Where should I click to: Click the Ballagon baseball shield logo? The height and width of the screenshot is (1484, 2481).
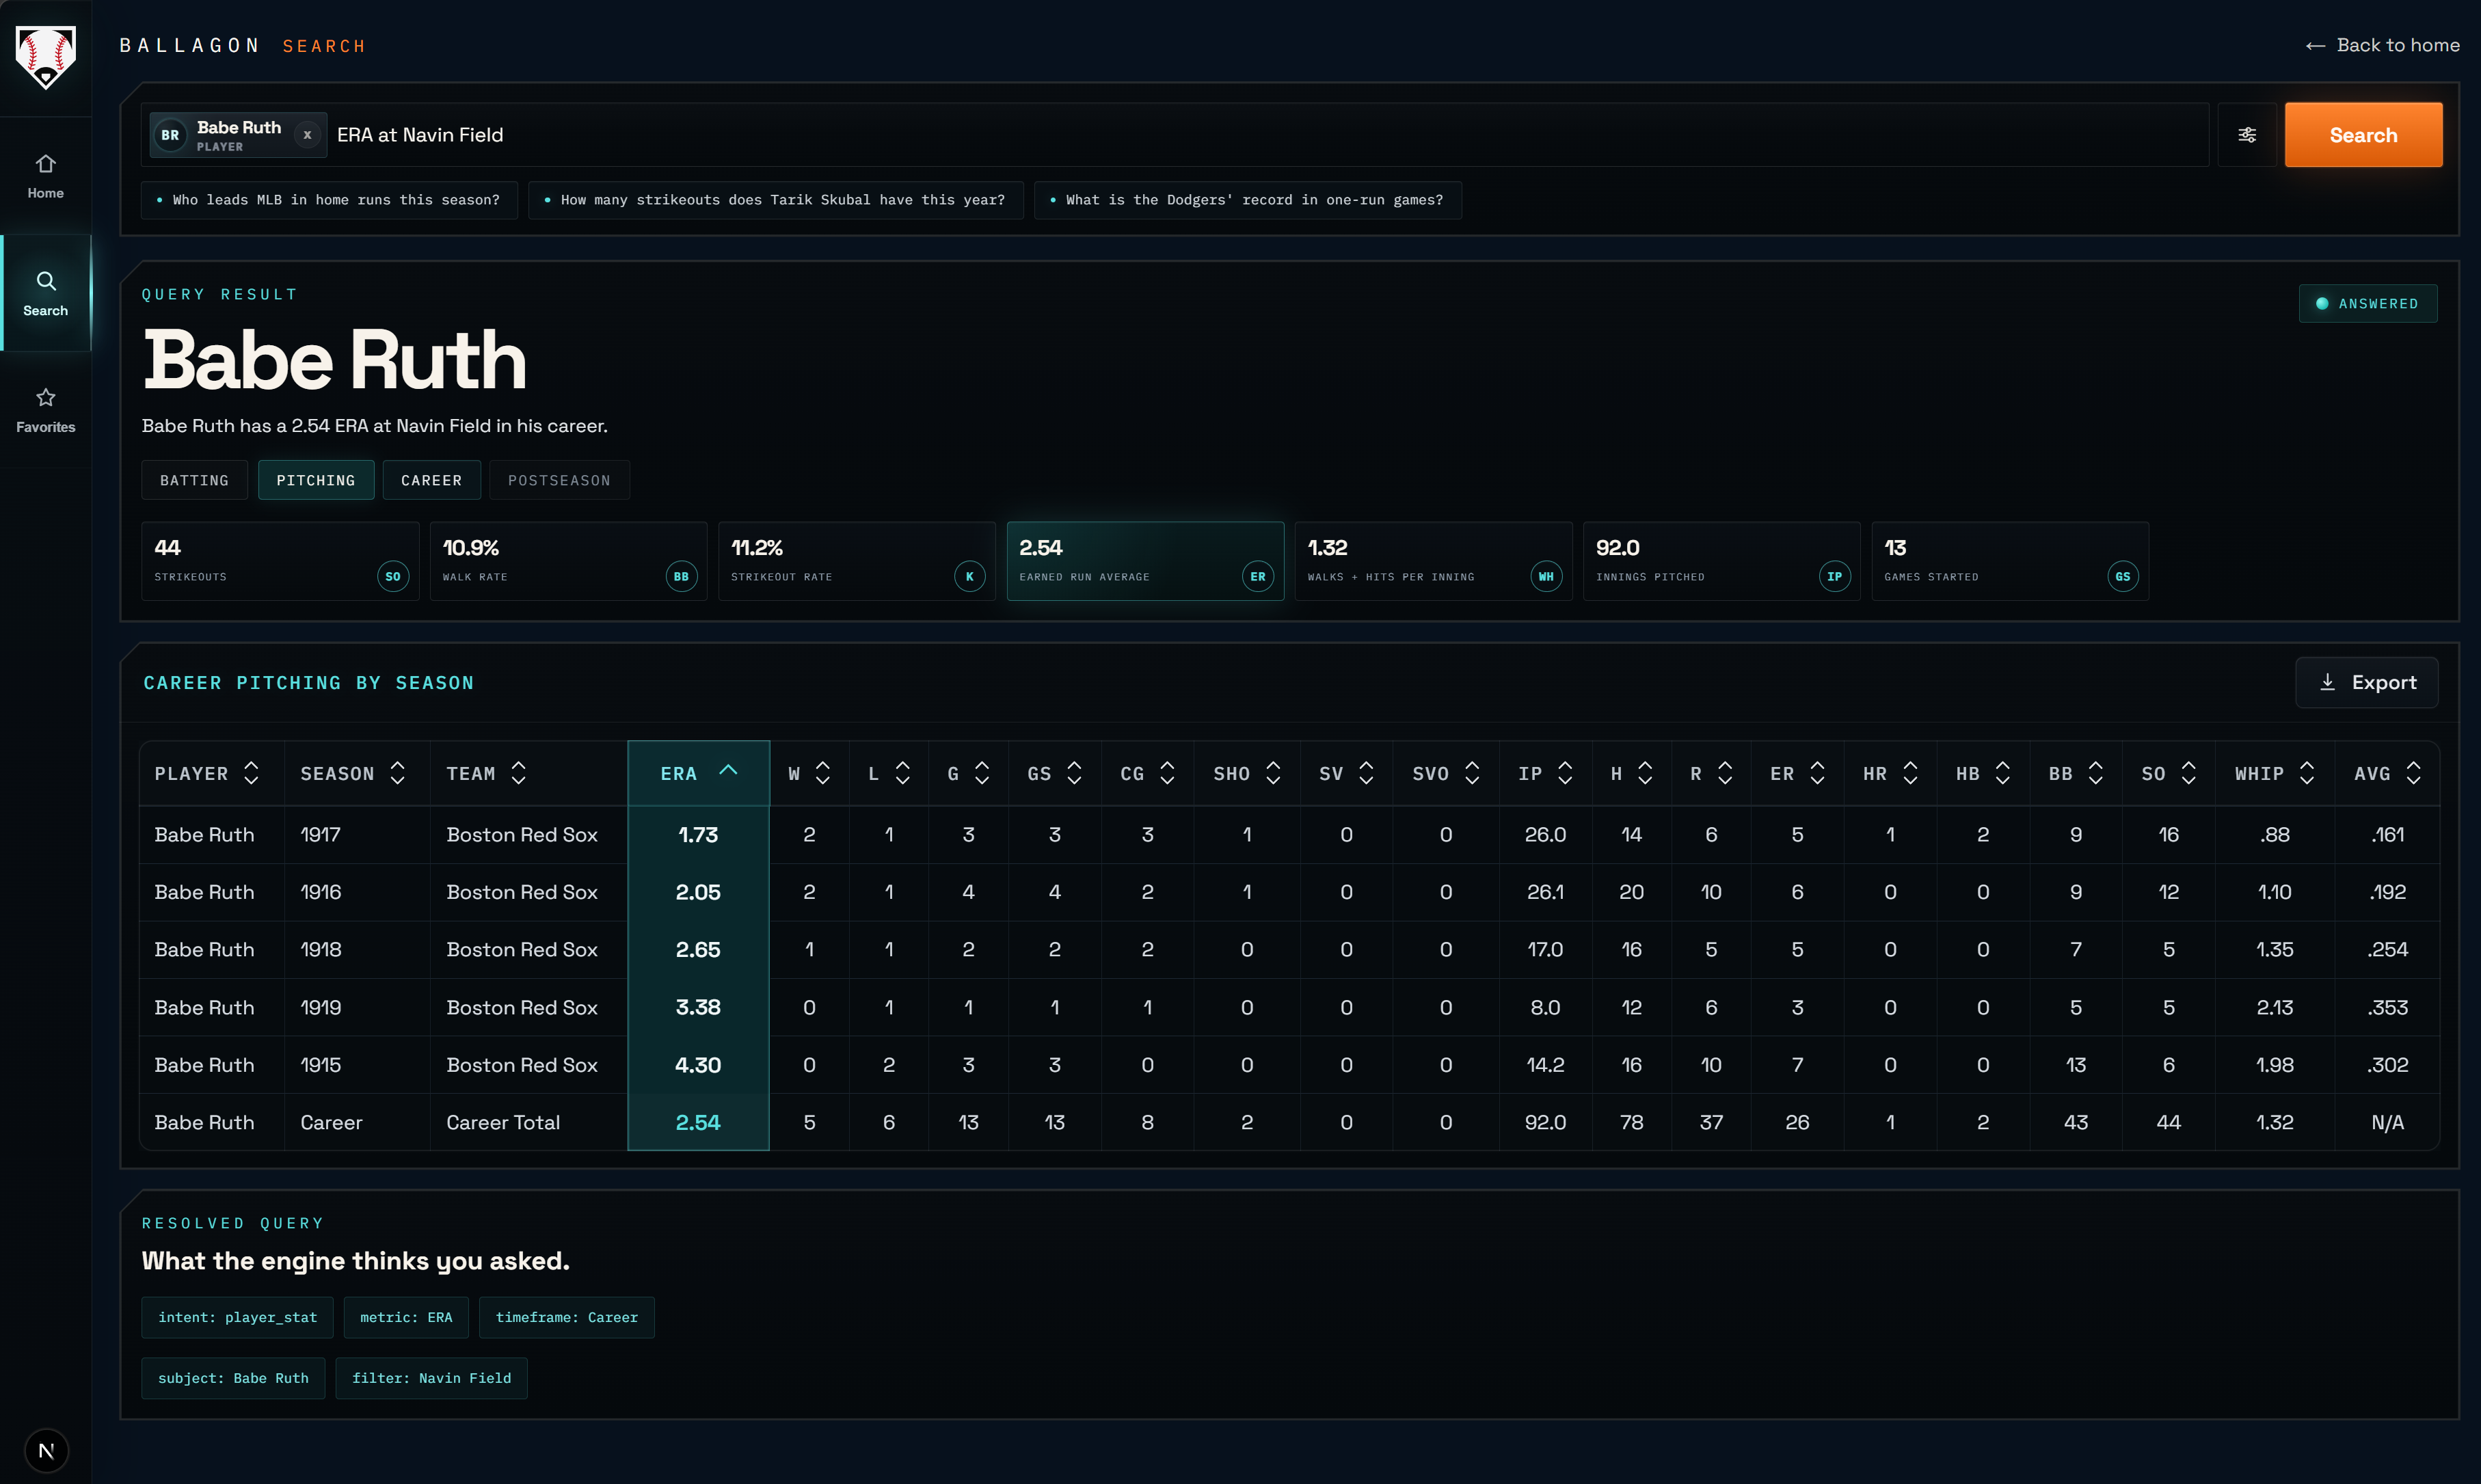[45, 57]
